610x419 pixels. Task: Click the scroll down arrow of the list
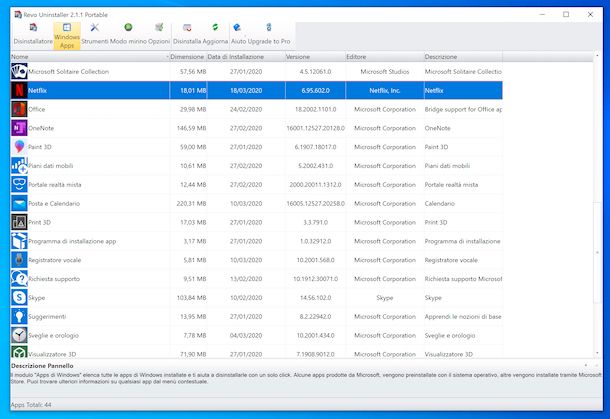pyautogui.click(x=598, y=353)
